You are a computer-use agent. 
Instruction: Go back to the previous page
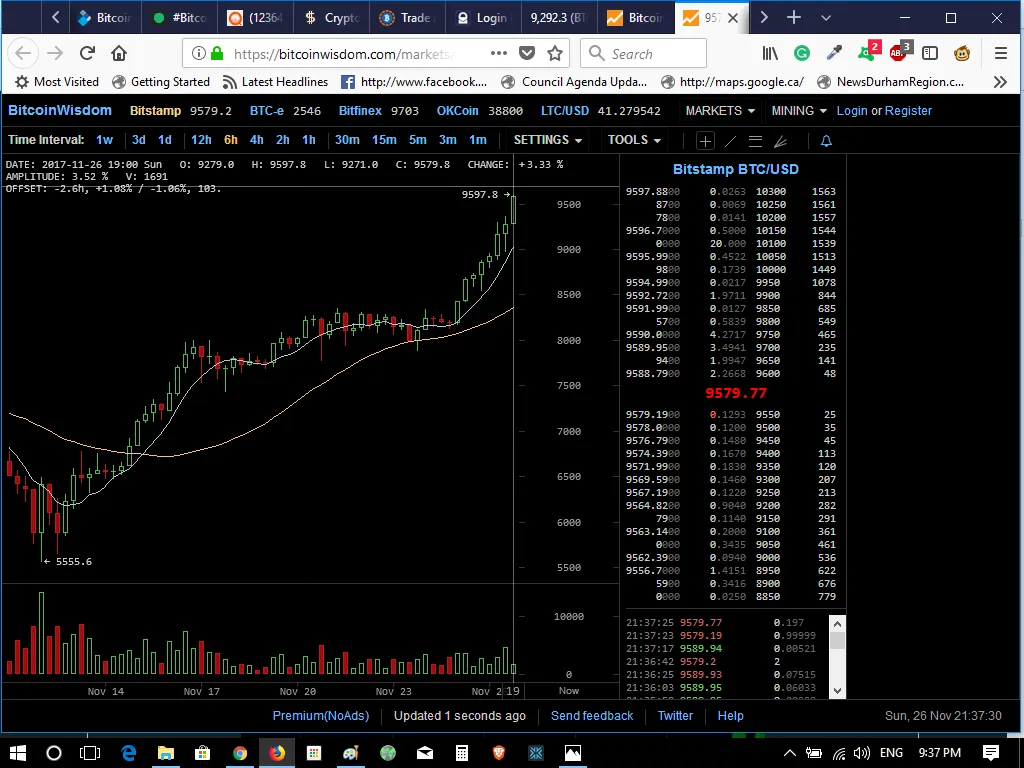click(x=23, y=54)
